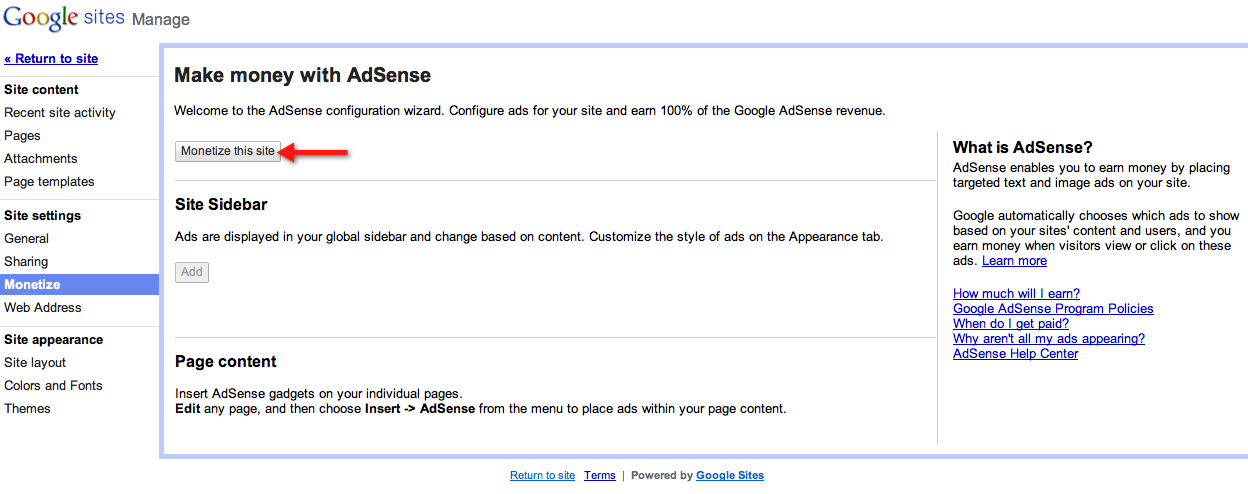
Task: Select Page templates in sidebar
Action: [49, 182]
